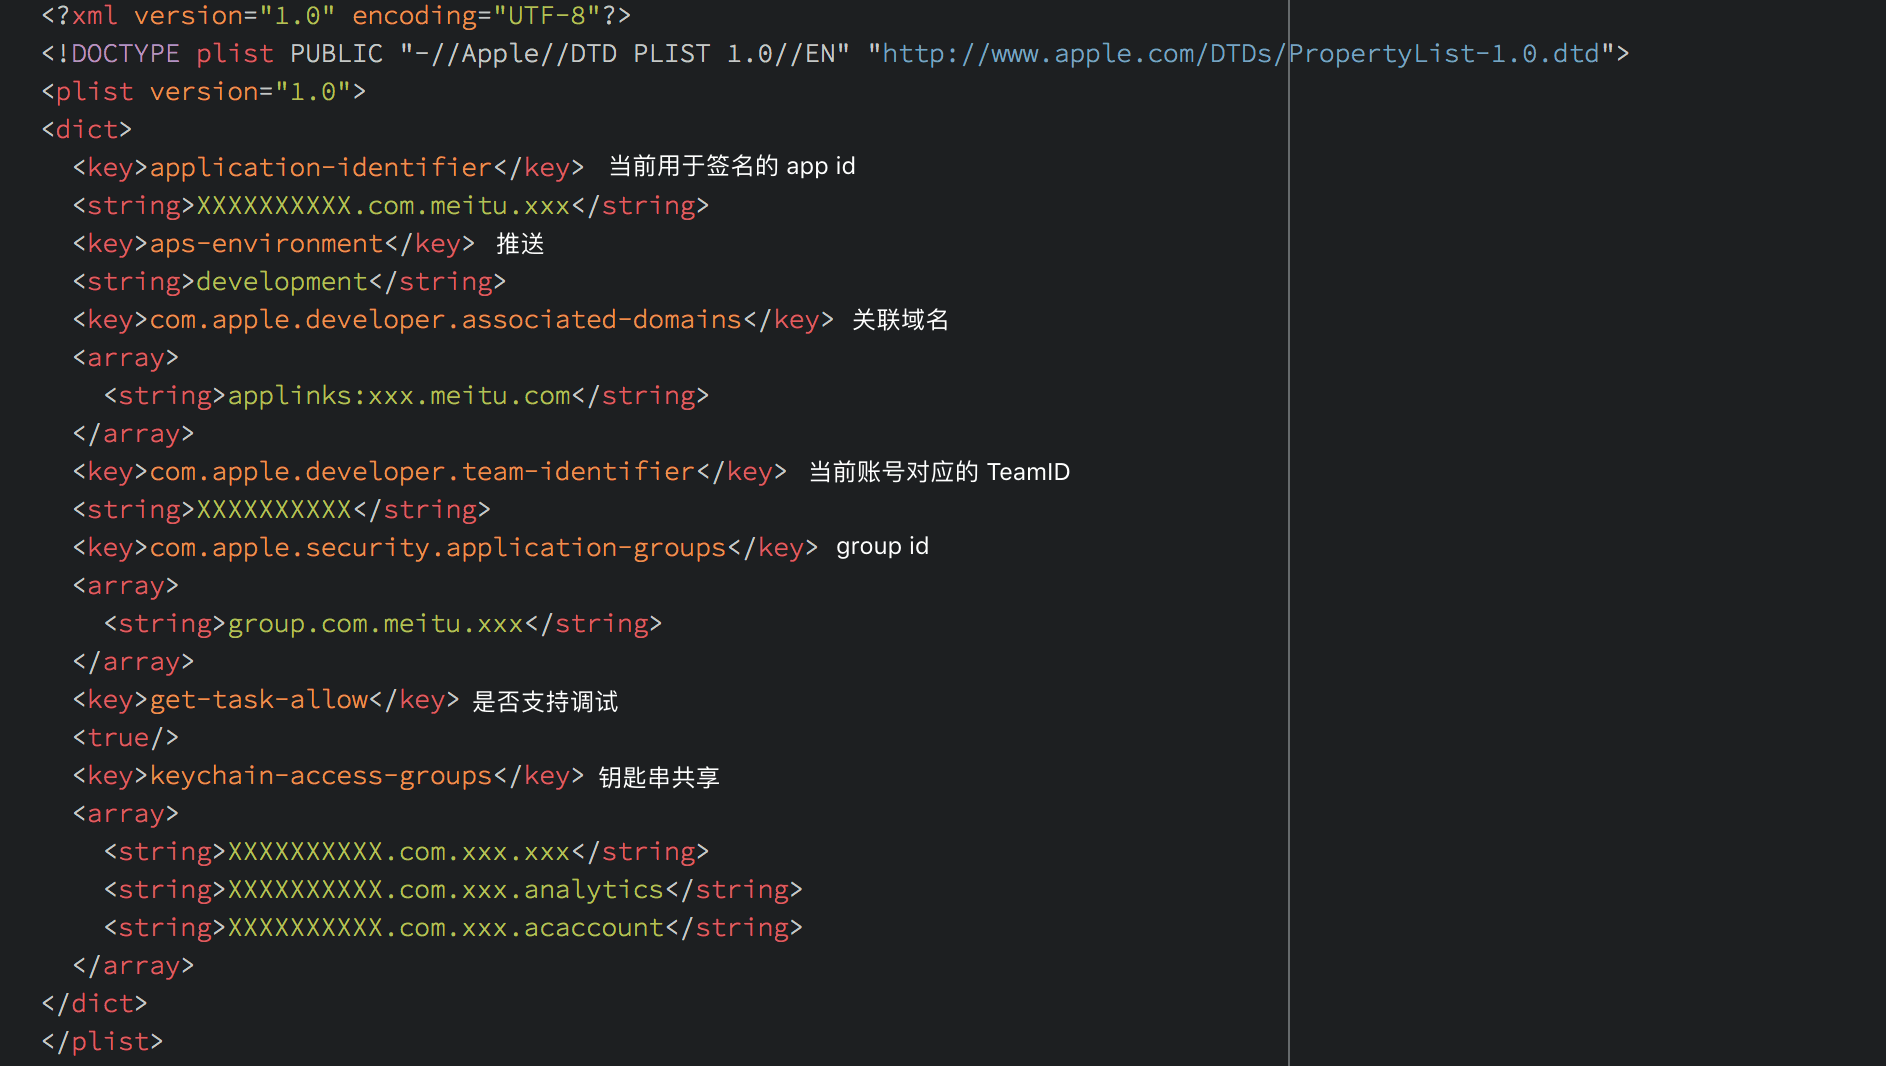Click the keychain-access-groups key name

click(320, 776)
